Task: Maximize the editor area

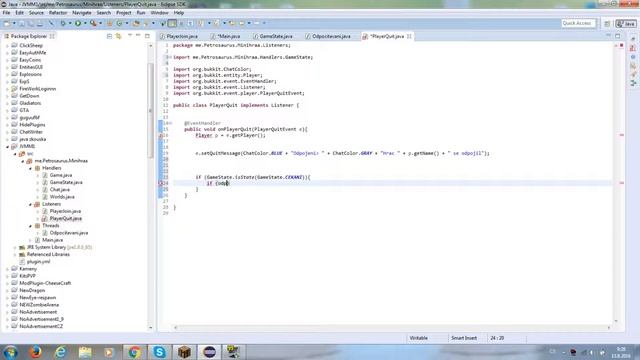Action: pos(618,36)
